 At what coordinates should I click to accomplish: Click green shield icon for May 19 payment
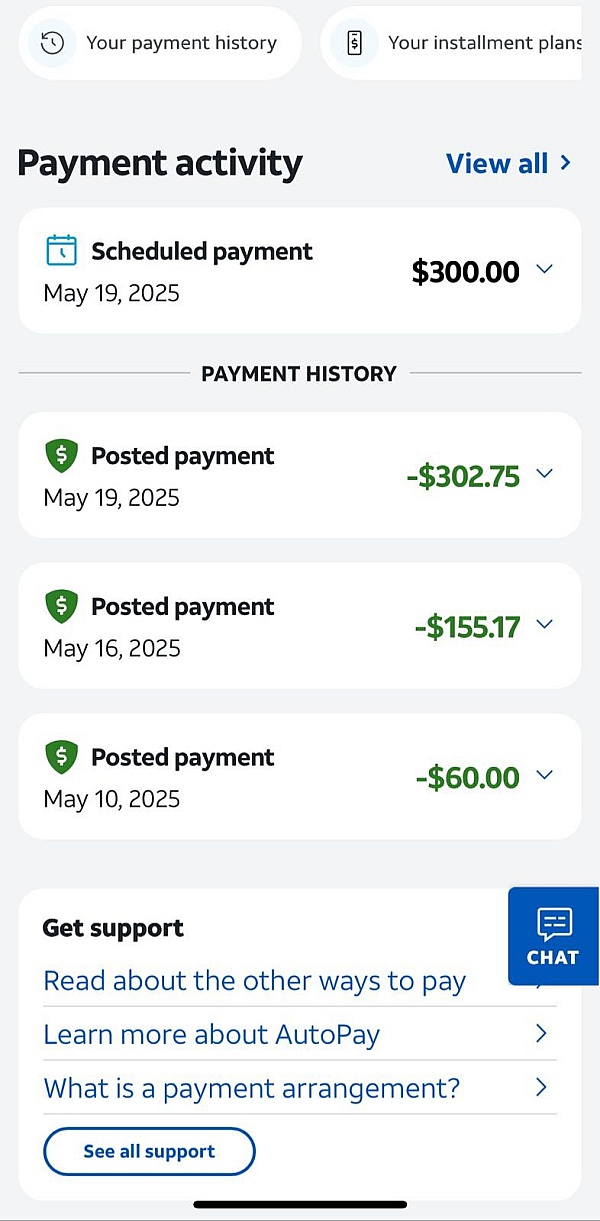point(61,456)
